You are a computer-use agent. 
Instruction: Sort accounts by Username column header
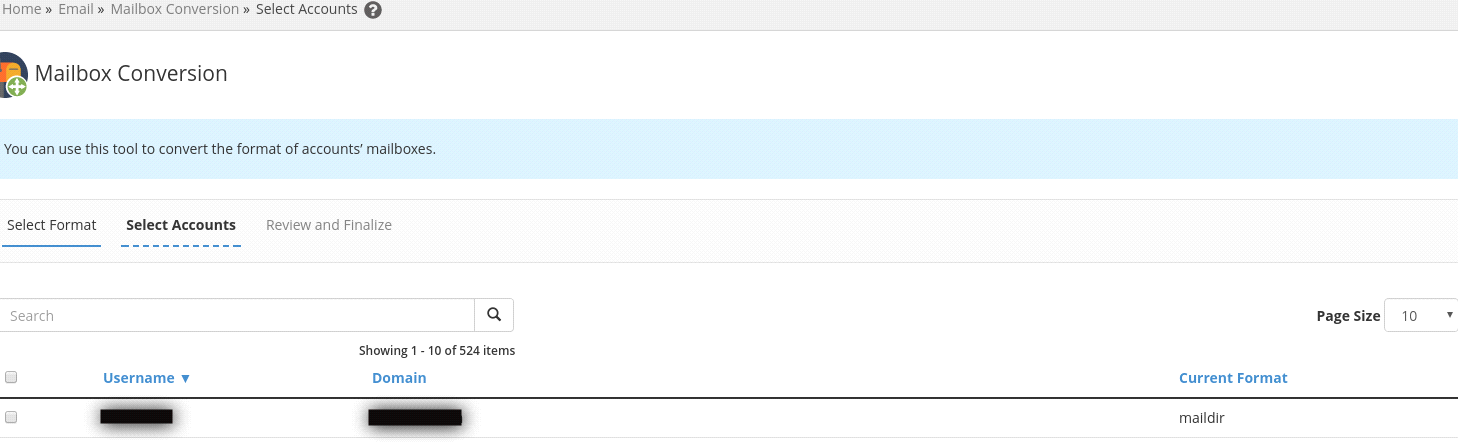[x=138, y=378]
